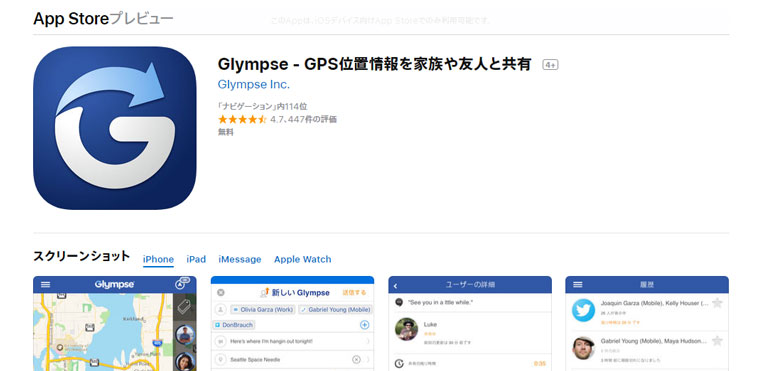Click the Gabriel Young (Mobile), Maya Hudson entry
The image size is (761, 371).
pos(654,341)
